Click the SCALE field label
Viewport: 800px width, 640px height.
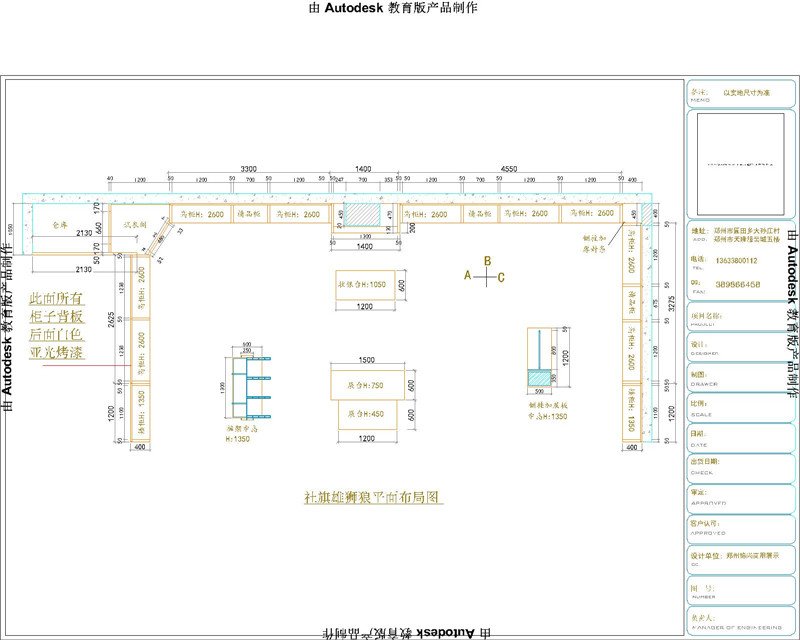click(x=701, y=415)
